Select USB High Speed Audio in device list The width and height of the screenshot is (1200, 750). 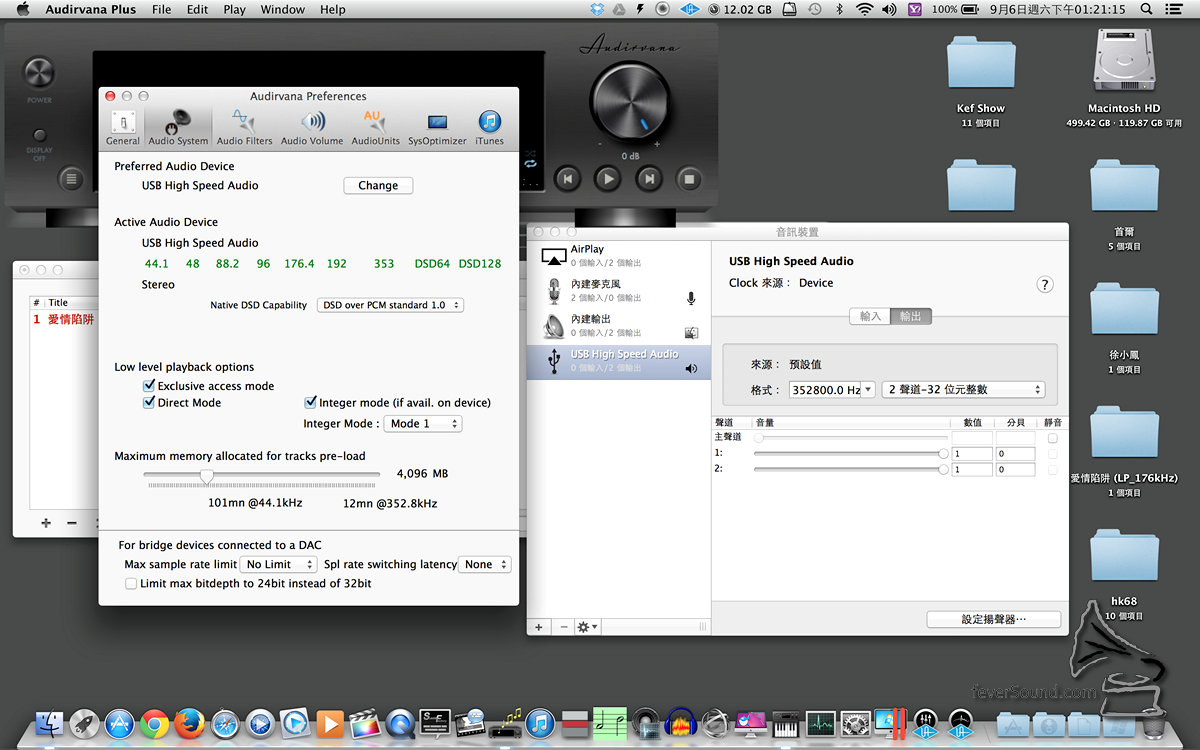click(x=619, y=362)
